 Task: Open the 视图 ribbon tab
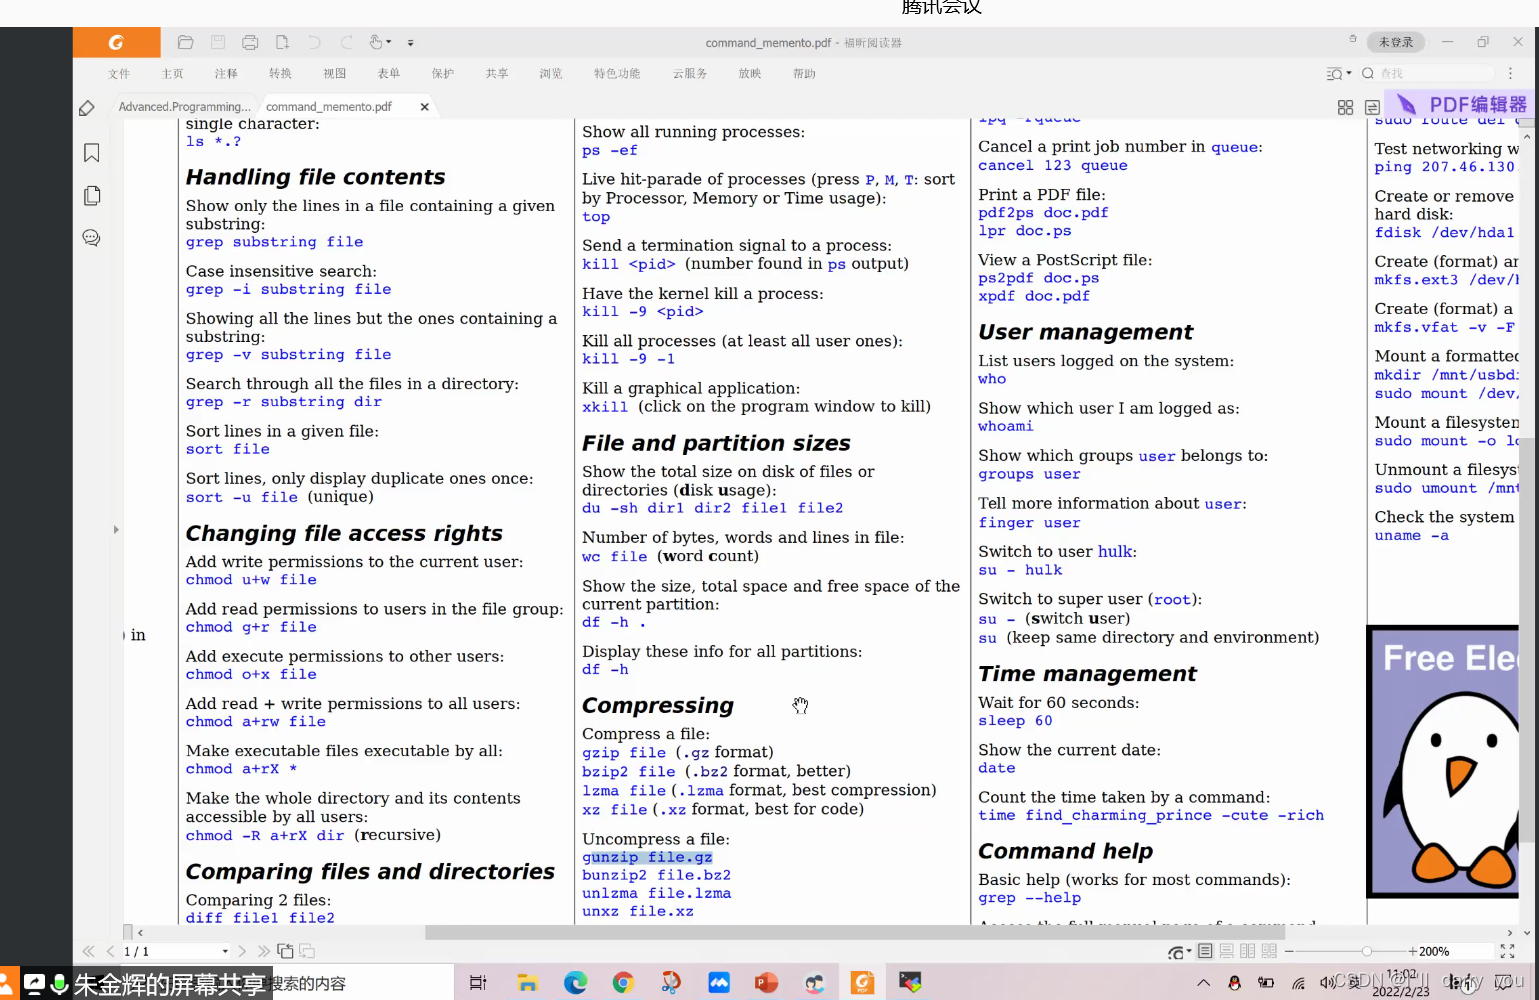(x=334, y=74)
